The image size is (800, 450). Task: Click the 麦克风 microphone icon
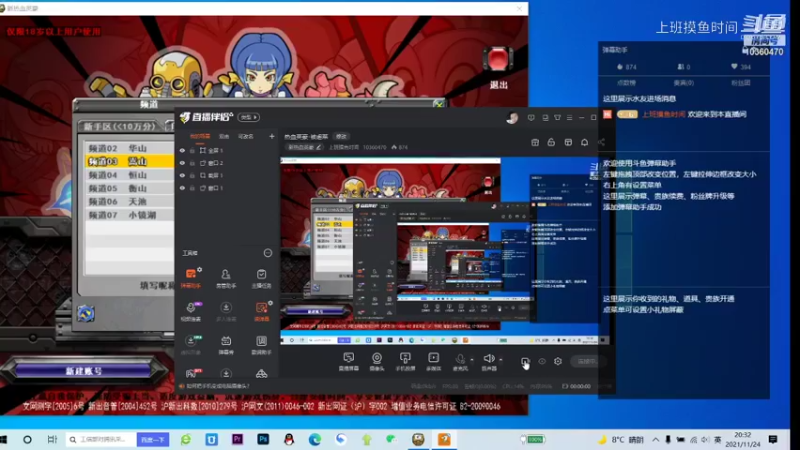(460, 360)
